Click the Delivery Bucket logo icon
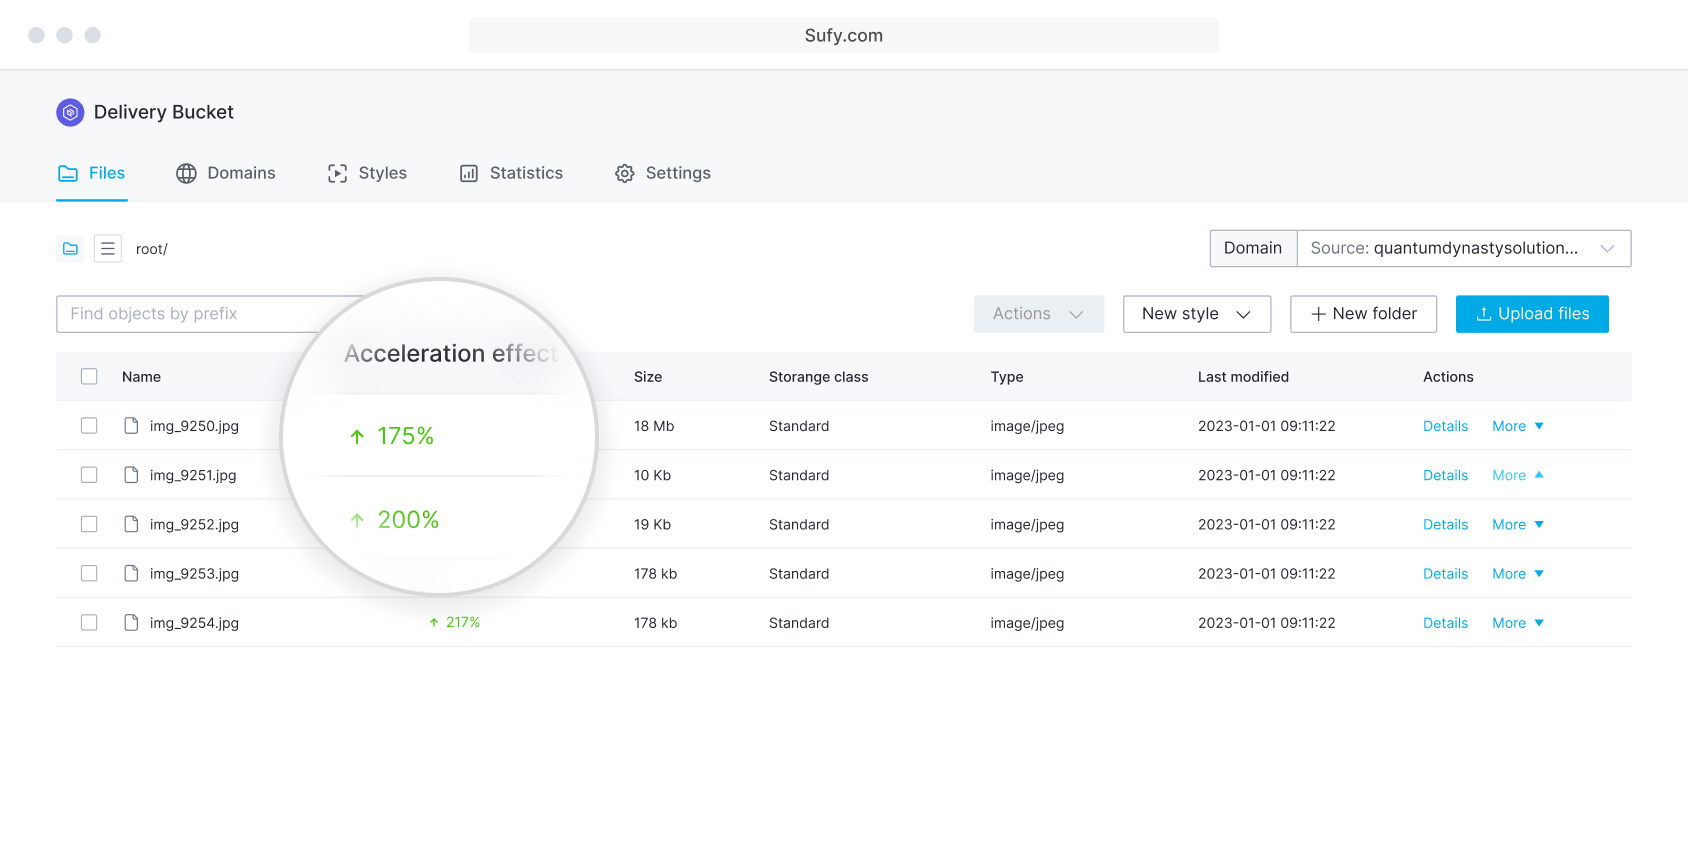 pos(70,112)
